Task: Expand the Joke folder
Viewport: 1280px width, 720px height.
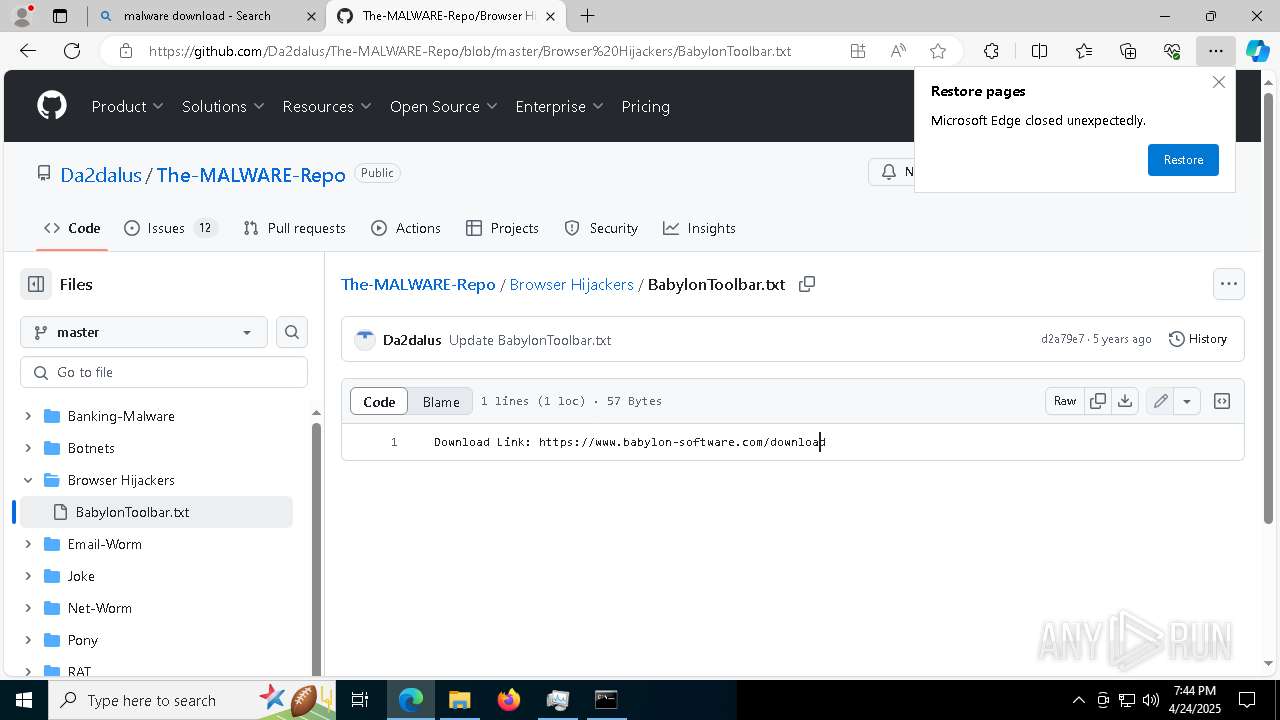Action: 28,576
